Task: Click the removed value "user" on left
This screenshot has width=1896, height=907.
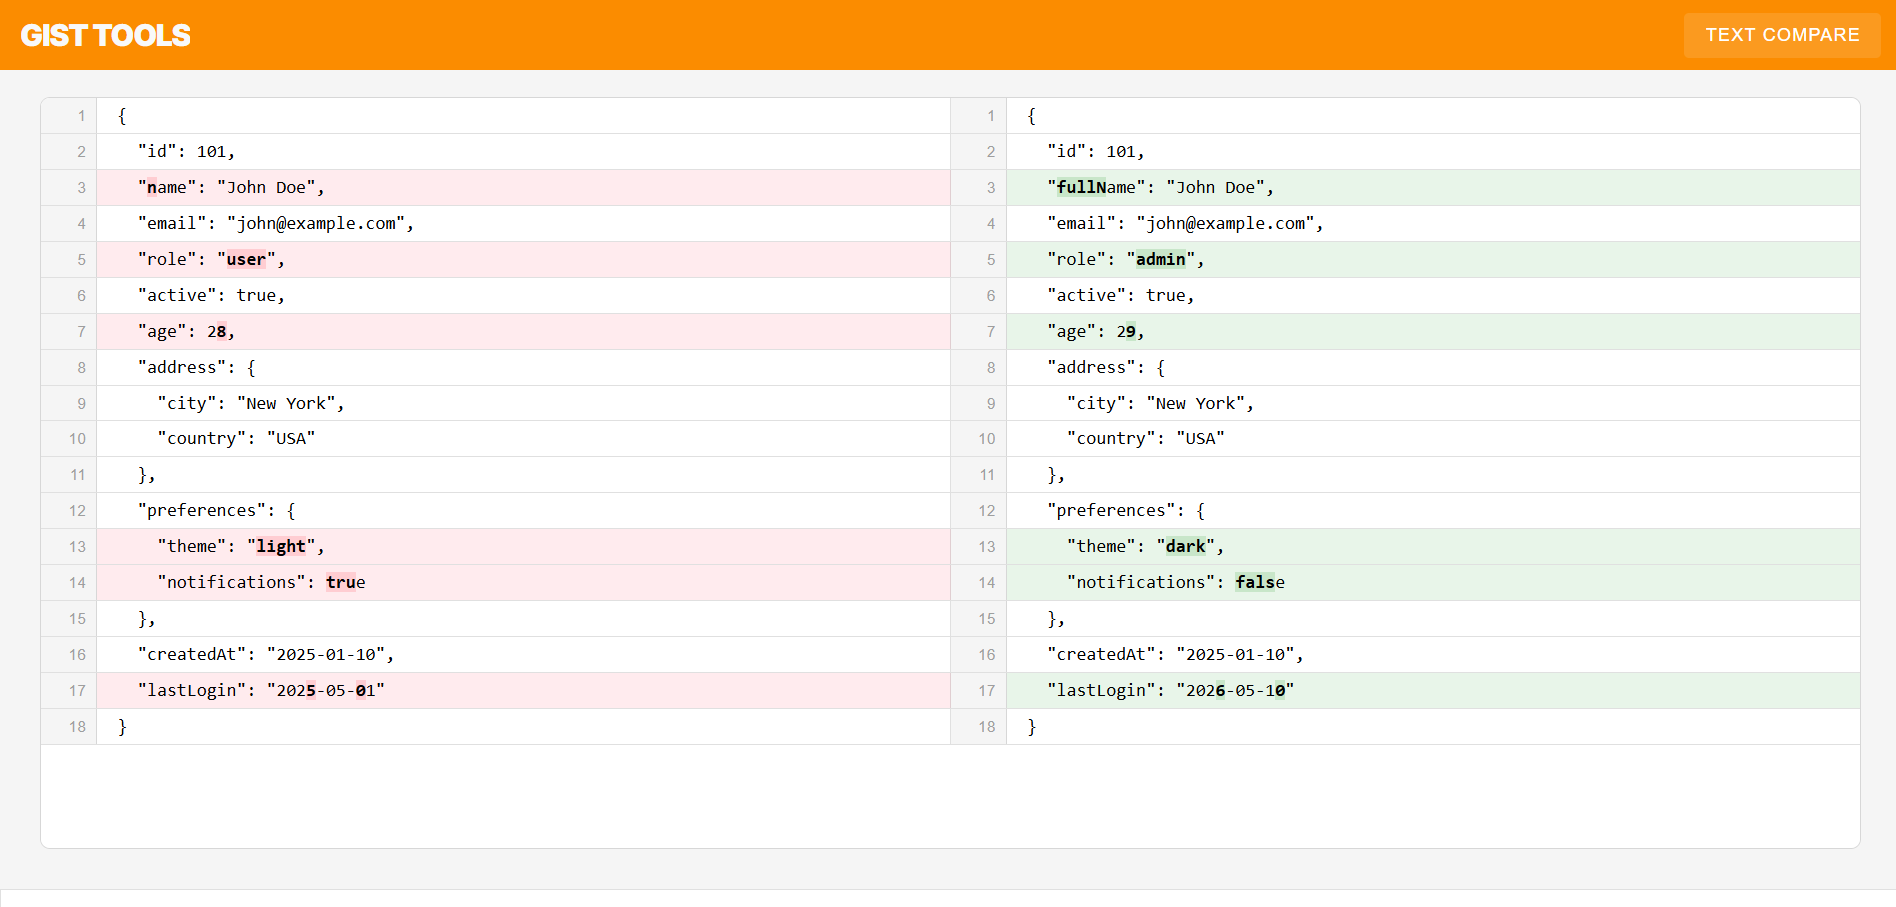Action: [246, 259]
